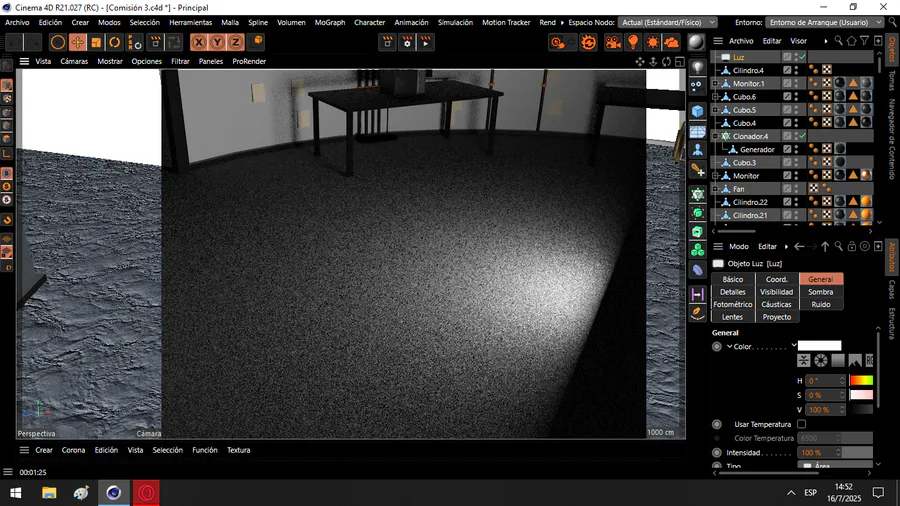This screenshot has width=900, height=506.
Task: Click attribute manager lock icon
Action: click(x=852, y=247)
